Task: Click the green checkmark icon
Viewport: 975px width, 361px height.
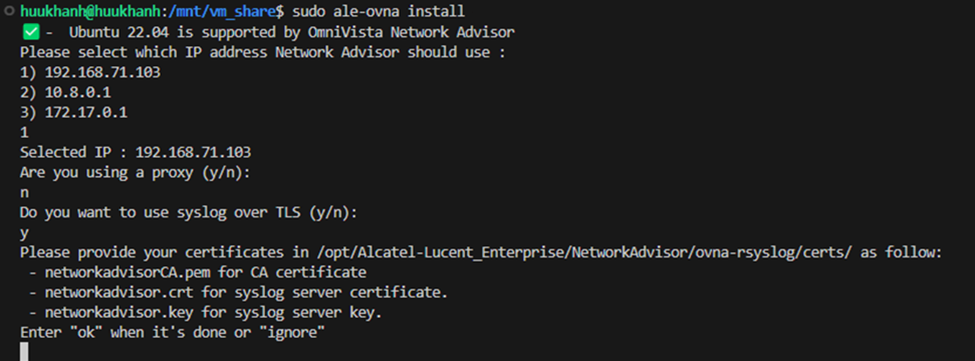Action: (30, 32)
